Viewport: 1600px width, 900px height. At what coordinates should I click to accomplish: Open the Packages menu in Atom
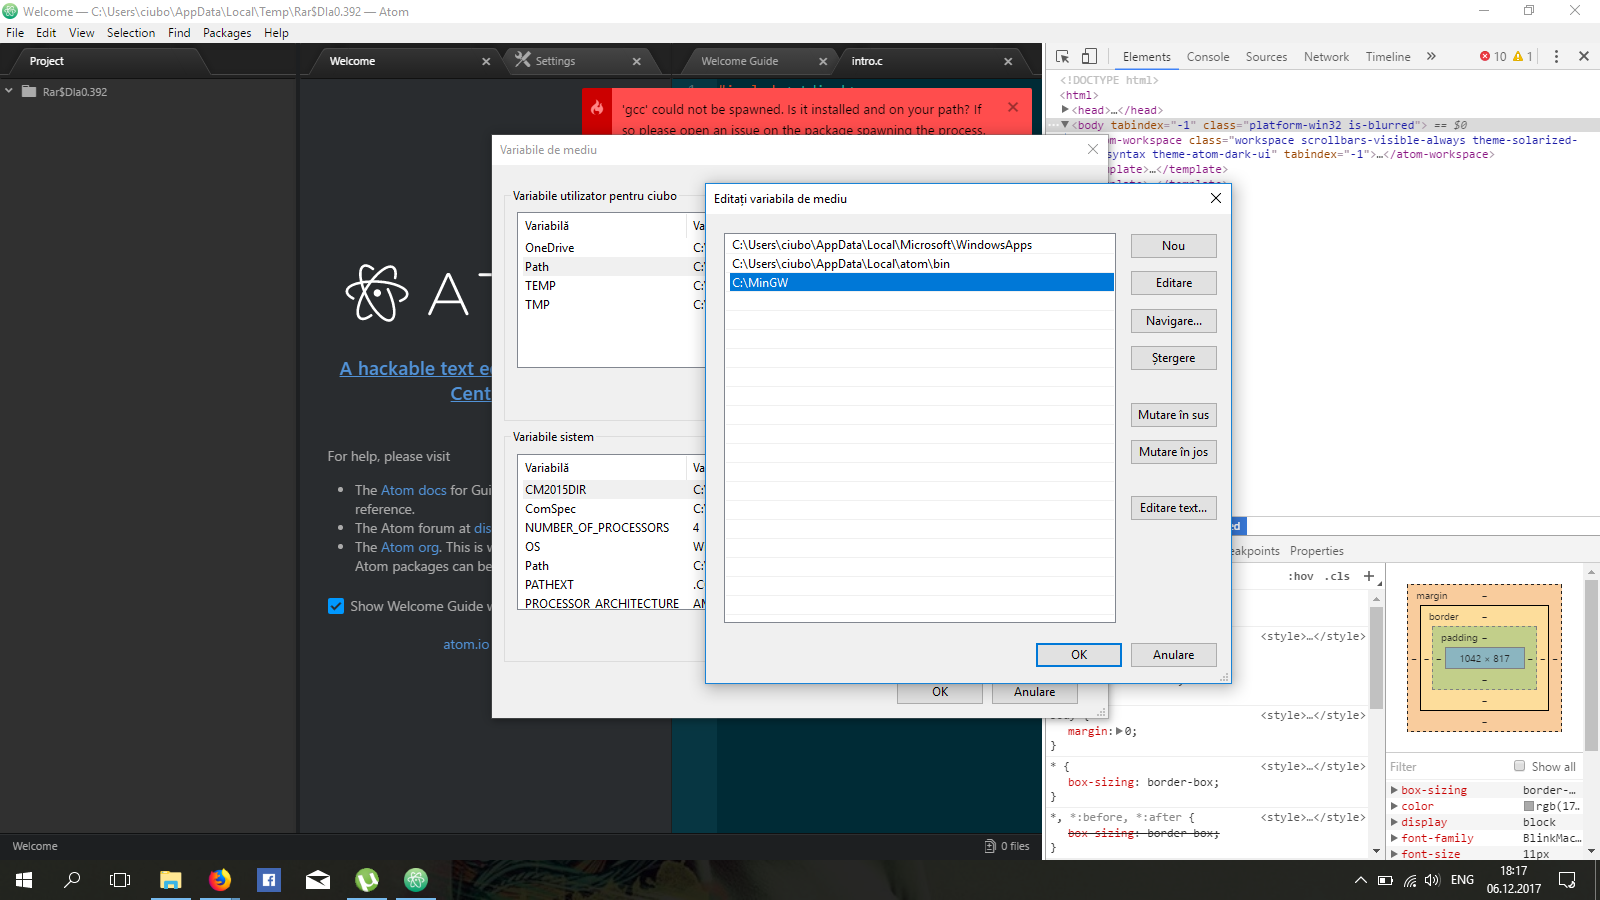click(227, 33)
